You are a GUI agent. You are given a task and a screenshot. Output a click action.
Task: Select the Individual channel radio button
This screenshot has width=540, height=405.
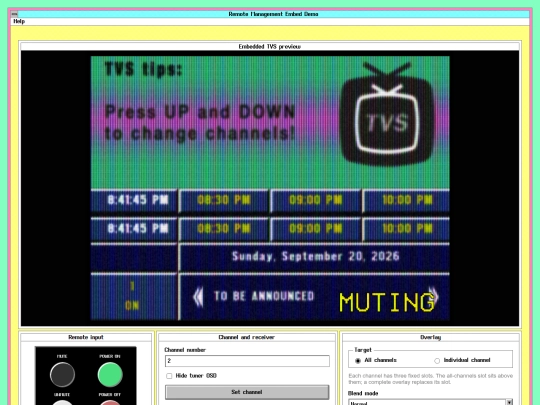pyautogui.click(x=437, y=361)
